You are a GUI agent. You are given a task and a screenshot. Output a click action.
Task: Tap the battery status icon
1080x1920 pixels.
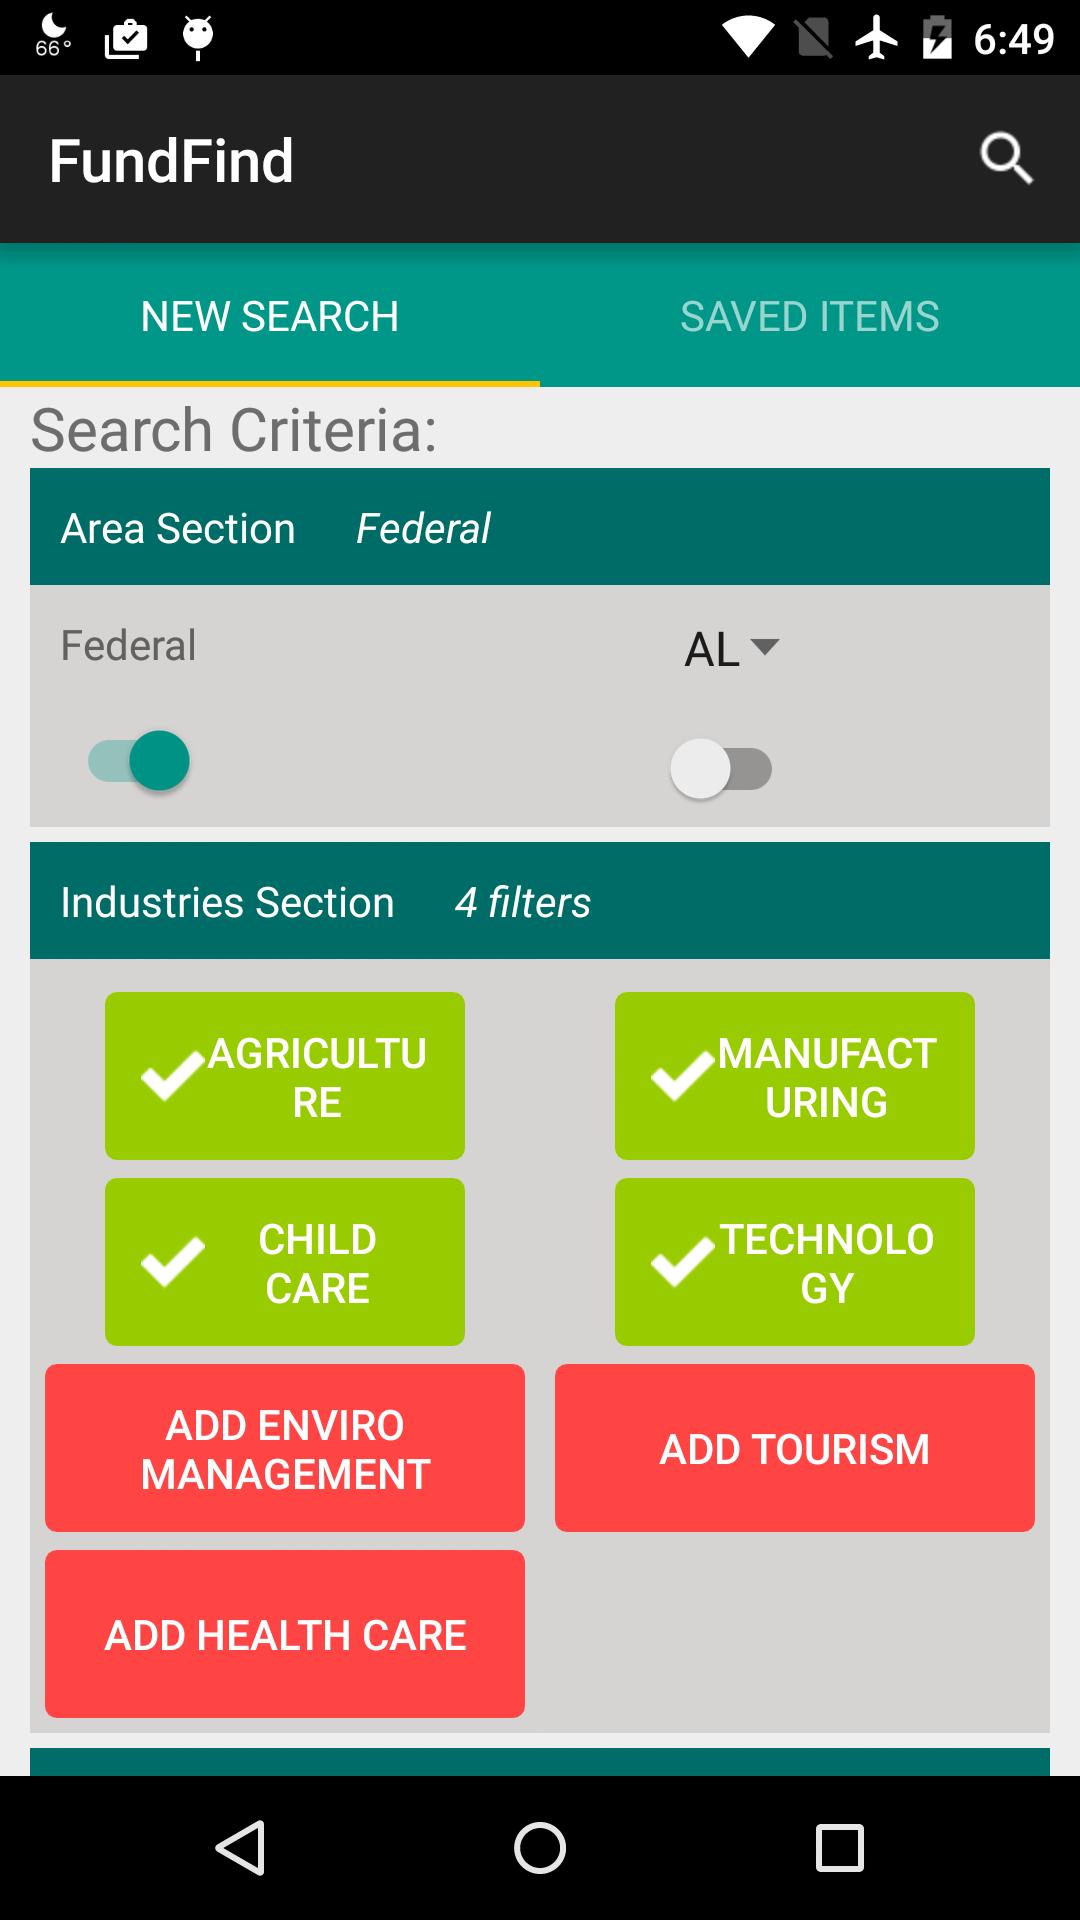point(937,39)
